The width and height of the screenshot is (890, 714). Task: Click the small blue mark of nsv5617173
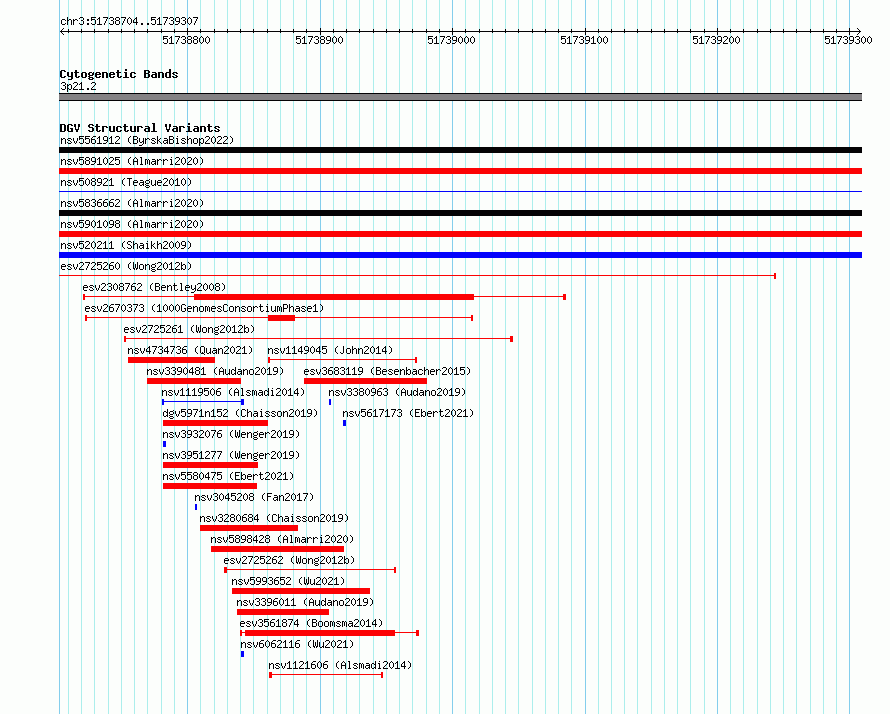click(x=345, y=423)
